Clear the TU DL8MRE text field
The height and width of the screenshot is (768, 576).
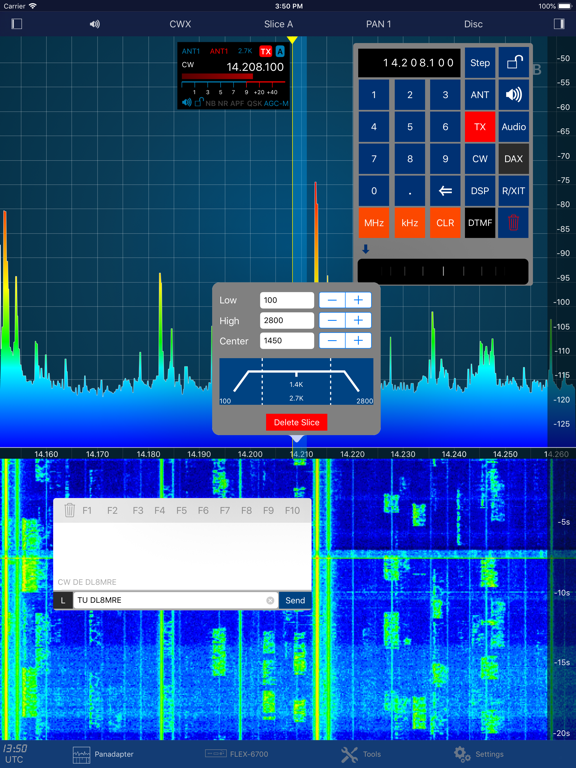[x=270, y=600]
